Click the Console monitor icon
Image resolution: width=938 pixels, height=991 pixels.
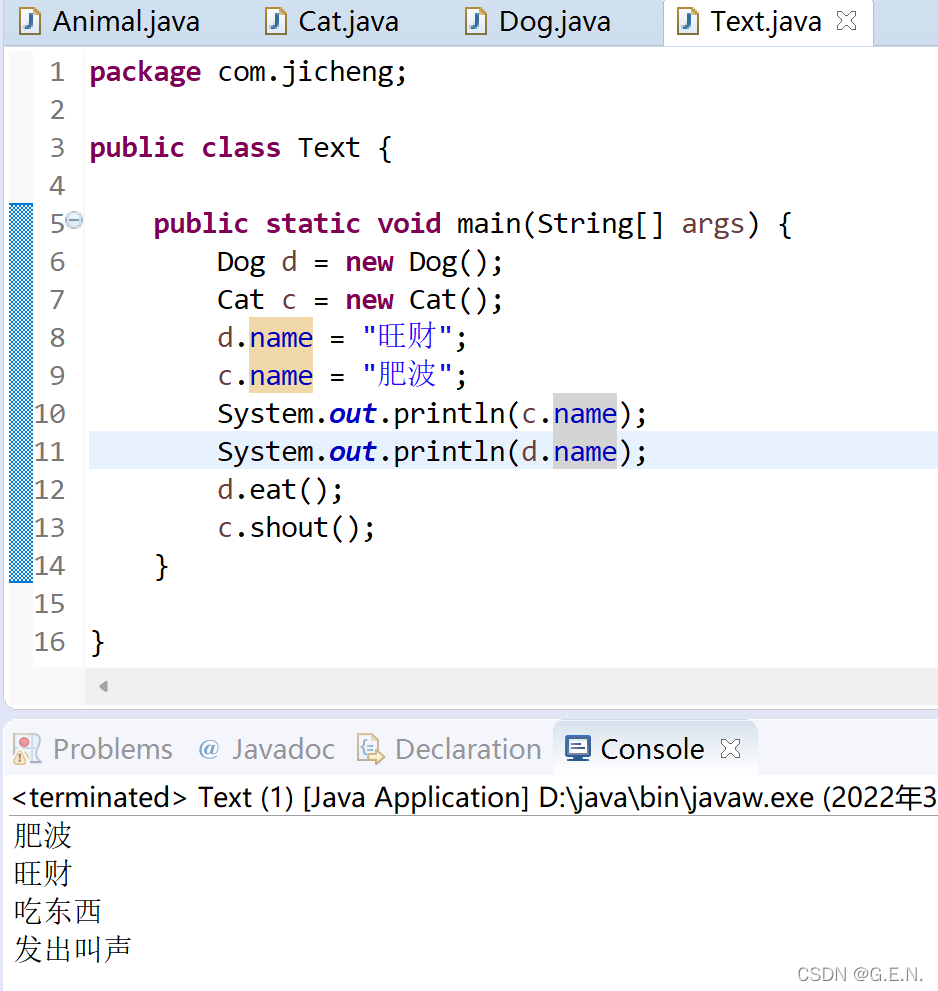pos(578,748)
